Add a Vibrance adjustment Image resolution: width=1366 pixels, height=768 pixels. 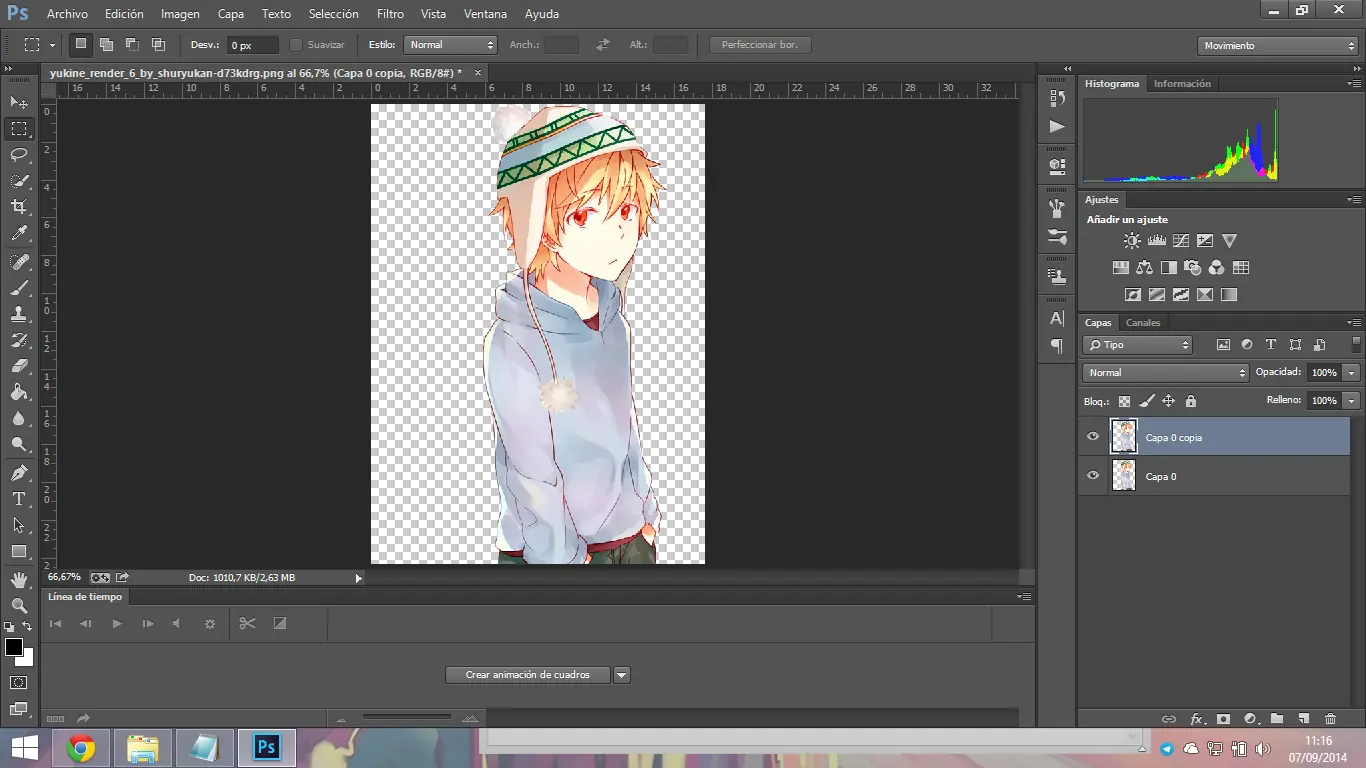click(x=1230, y=241)
